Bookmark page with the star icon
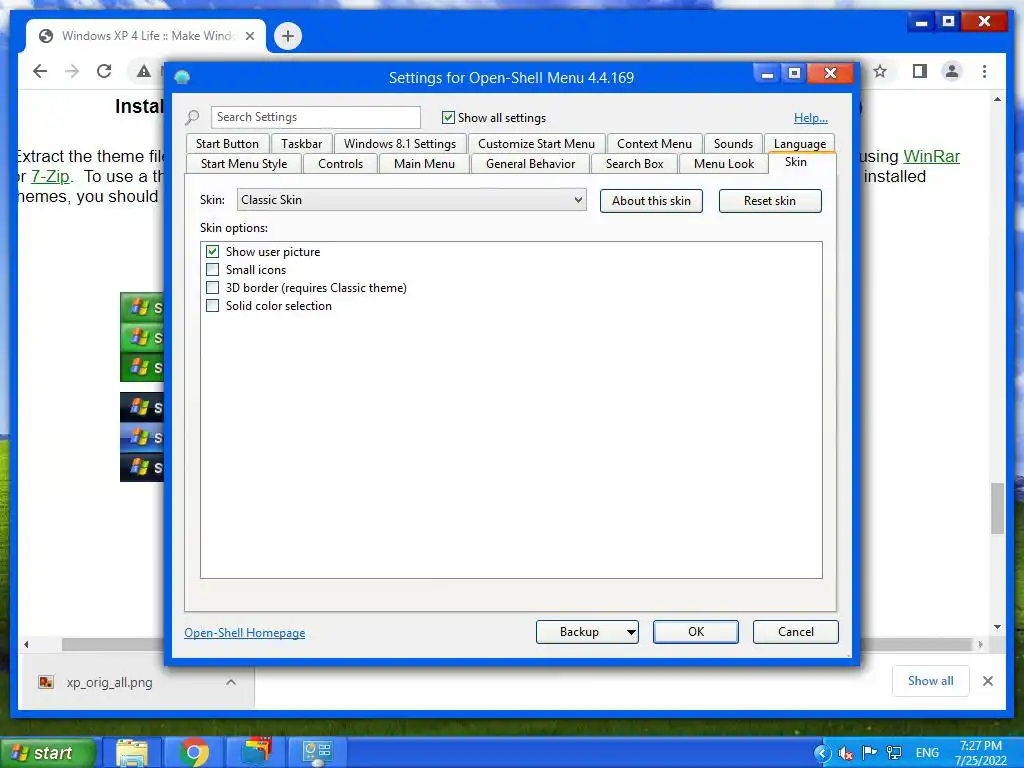Image resolution: width=1024 pixels, height=768 pixels. [x=880, y=71]
